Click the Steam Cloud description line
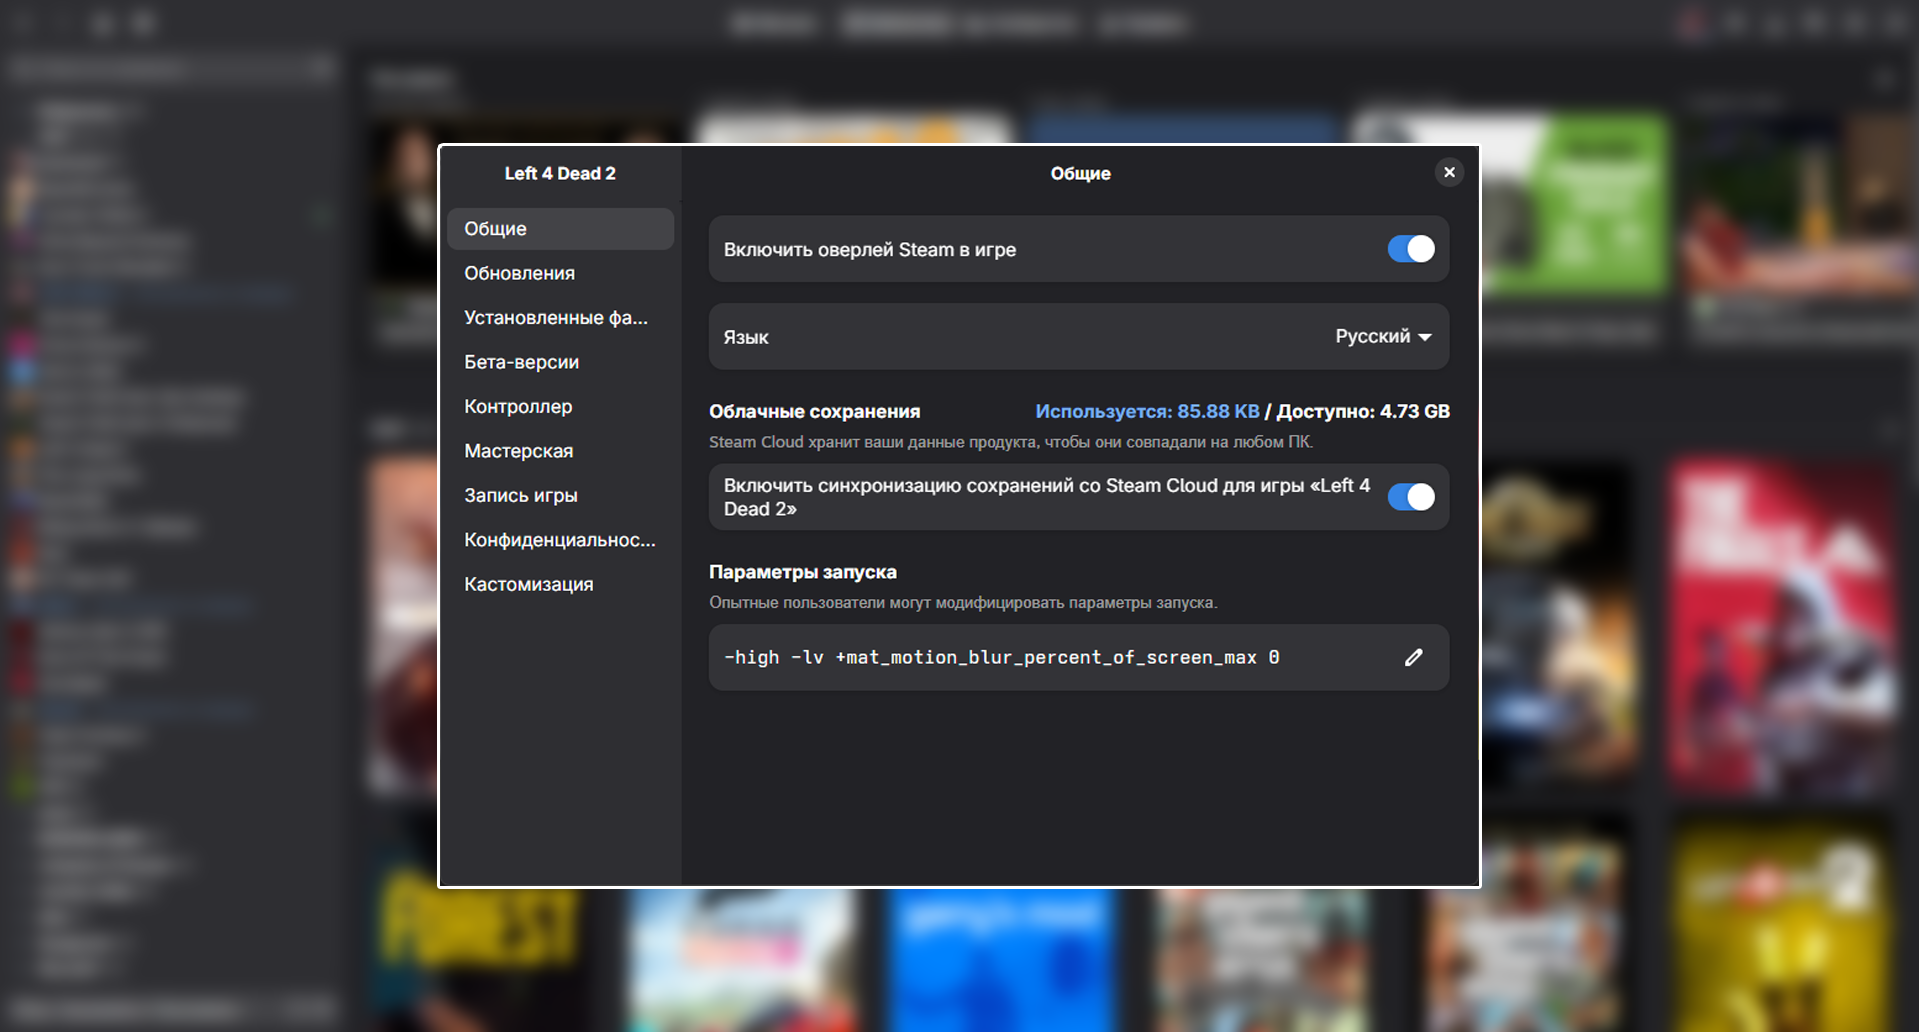Screen dimensions: 1919x1032 click(1011, 442)
